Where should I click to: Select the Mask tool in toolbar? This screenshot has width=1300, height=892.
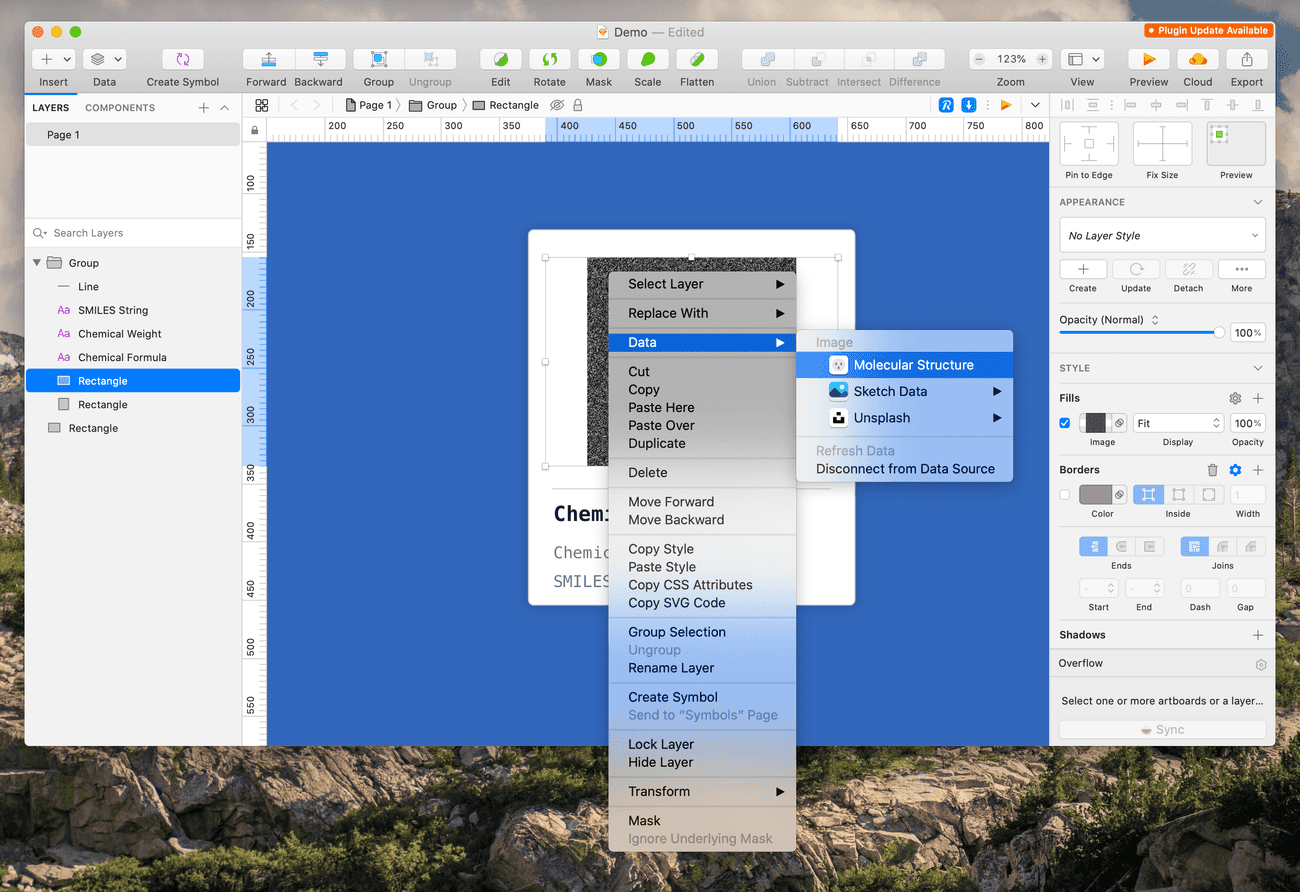tap(598, 60)
